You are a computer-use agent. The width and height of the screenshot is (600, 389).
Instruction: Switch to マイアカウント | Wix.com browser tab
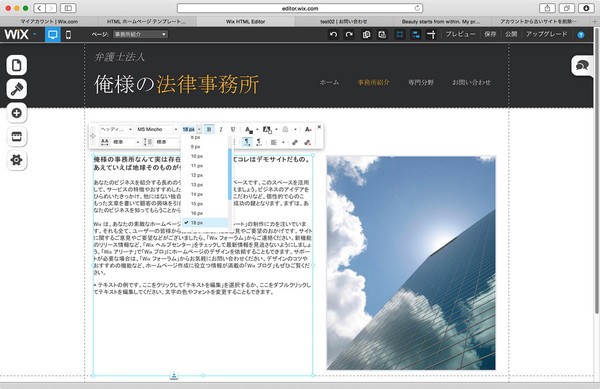pyautogui.click(x=49, y=21)
